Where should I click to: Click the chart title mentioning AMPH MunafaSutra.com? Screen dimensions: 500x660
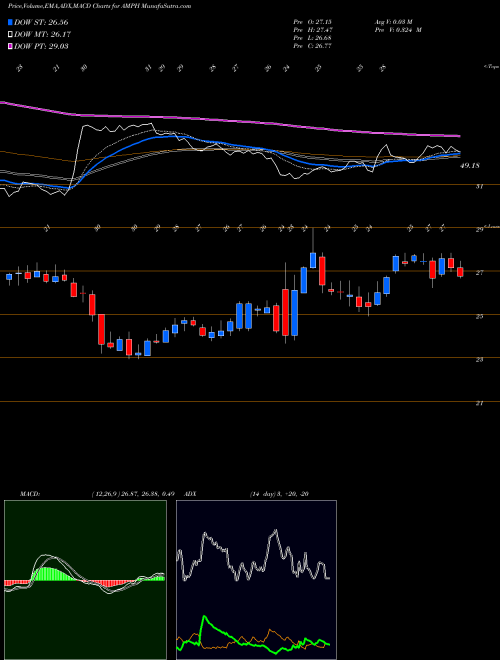point(100,6)
